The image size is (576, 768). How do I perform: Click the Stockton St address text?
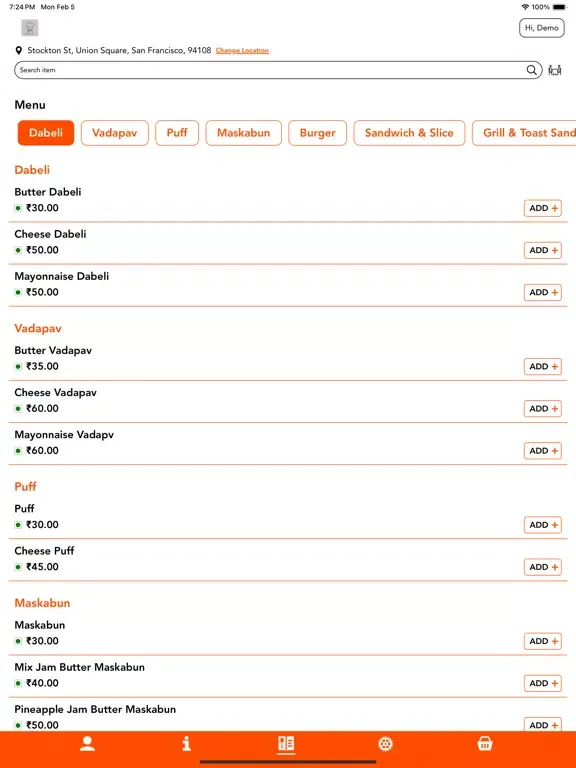click(119, 50)
